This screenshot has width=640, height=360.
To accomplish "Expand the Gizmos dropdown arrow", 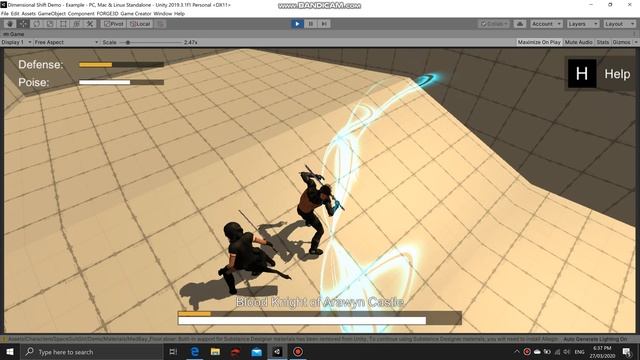I will click(636, 42).
